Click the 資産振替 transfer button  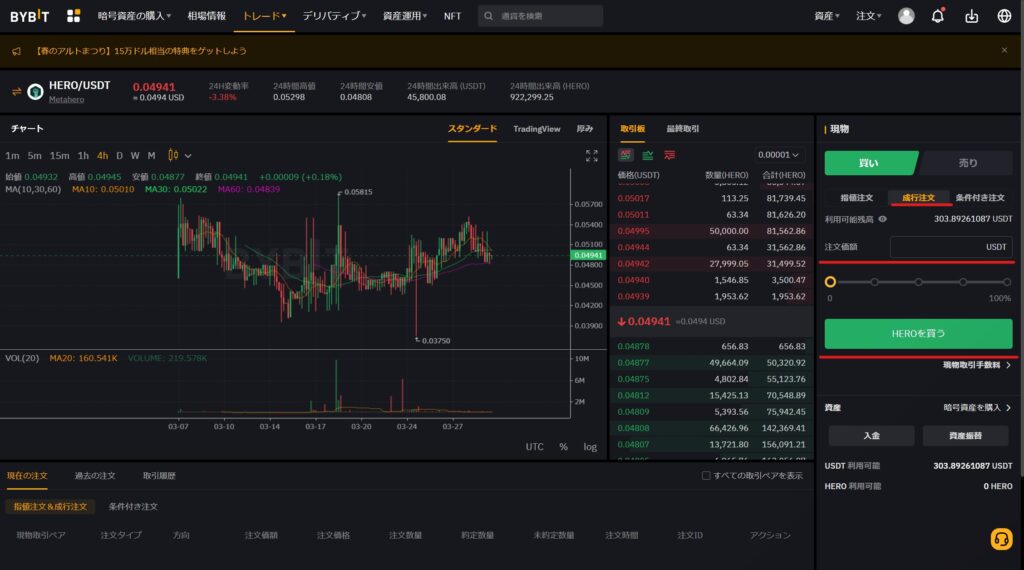point(965,435)
